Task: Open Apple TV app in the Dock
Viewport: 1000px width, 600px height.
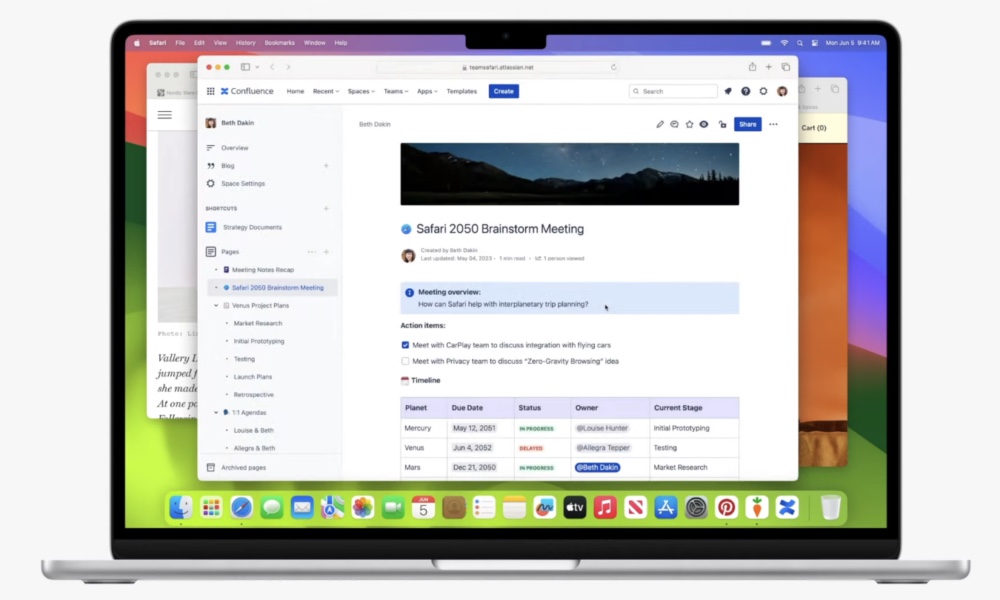Action: [x=575, y=508]
